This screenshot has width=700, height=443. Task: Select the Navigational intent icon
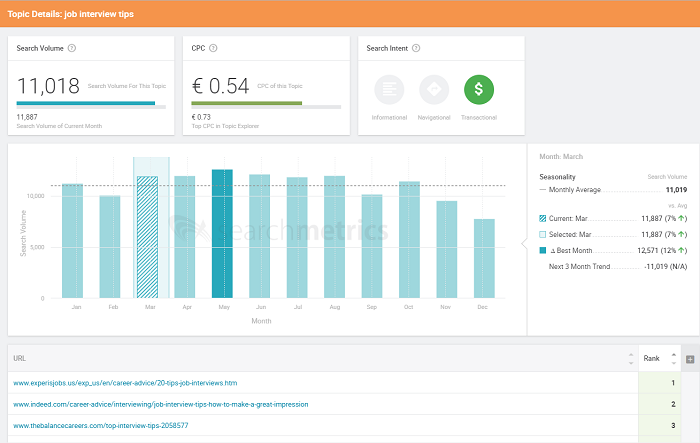point(434,91)
